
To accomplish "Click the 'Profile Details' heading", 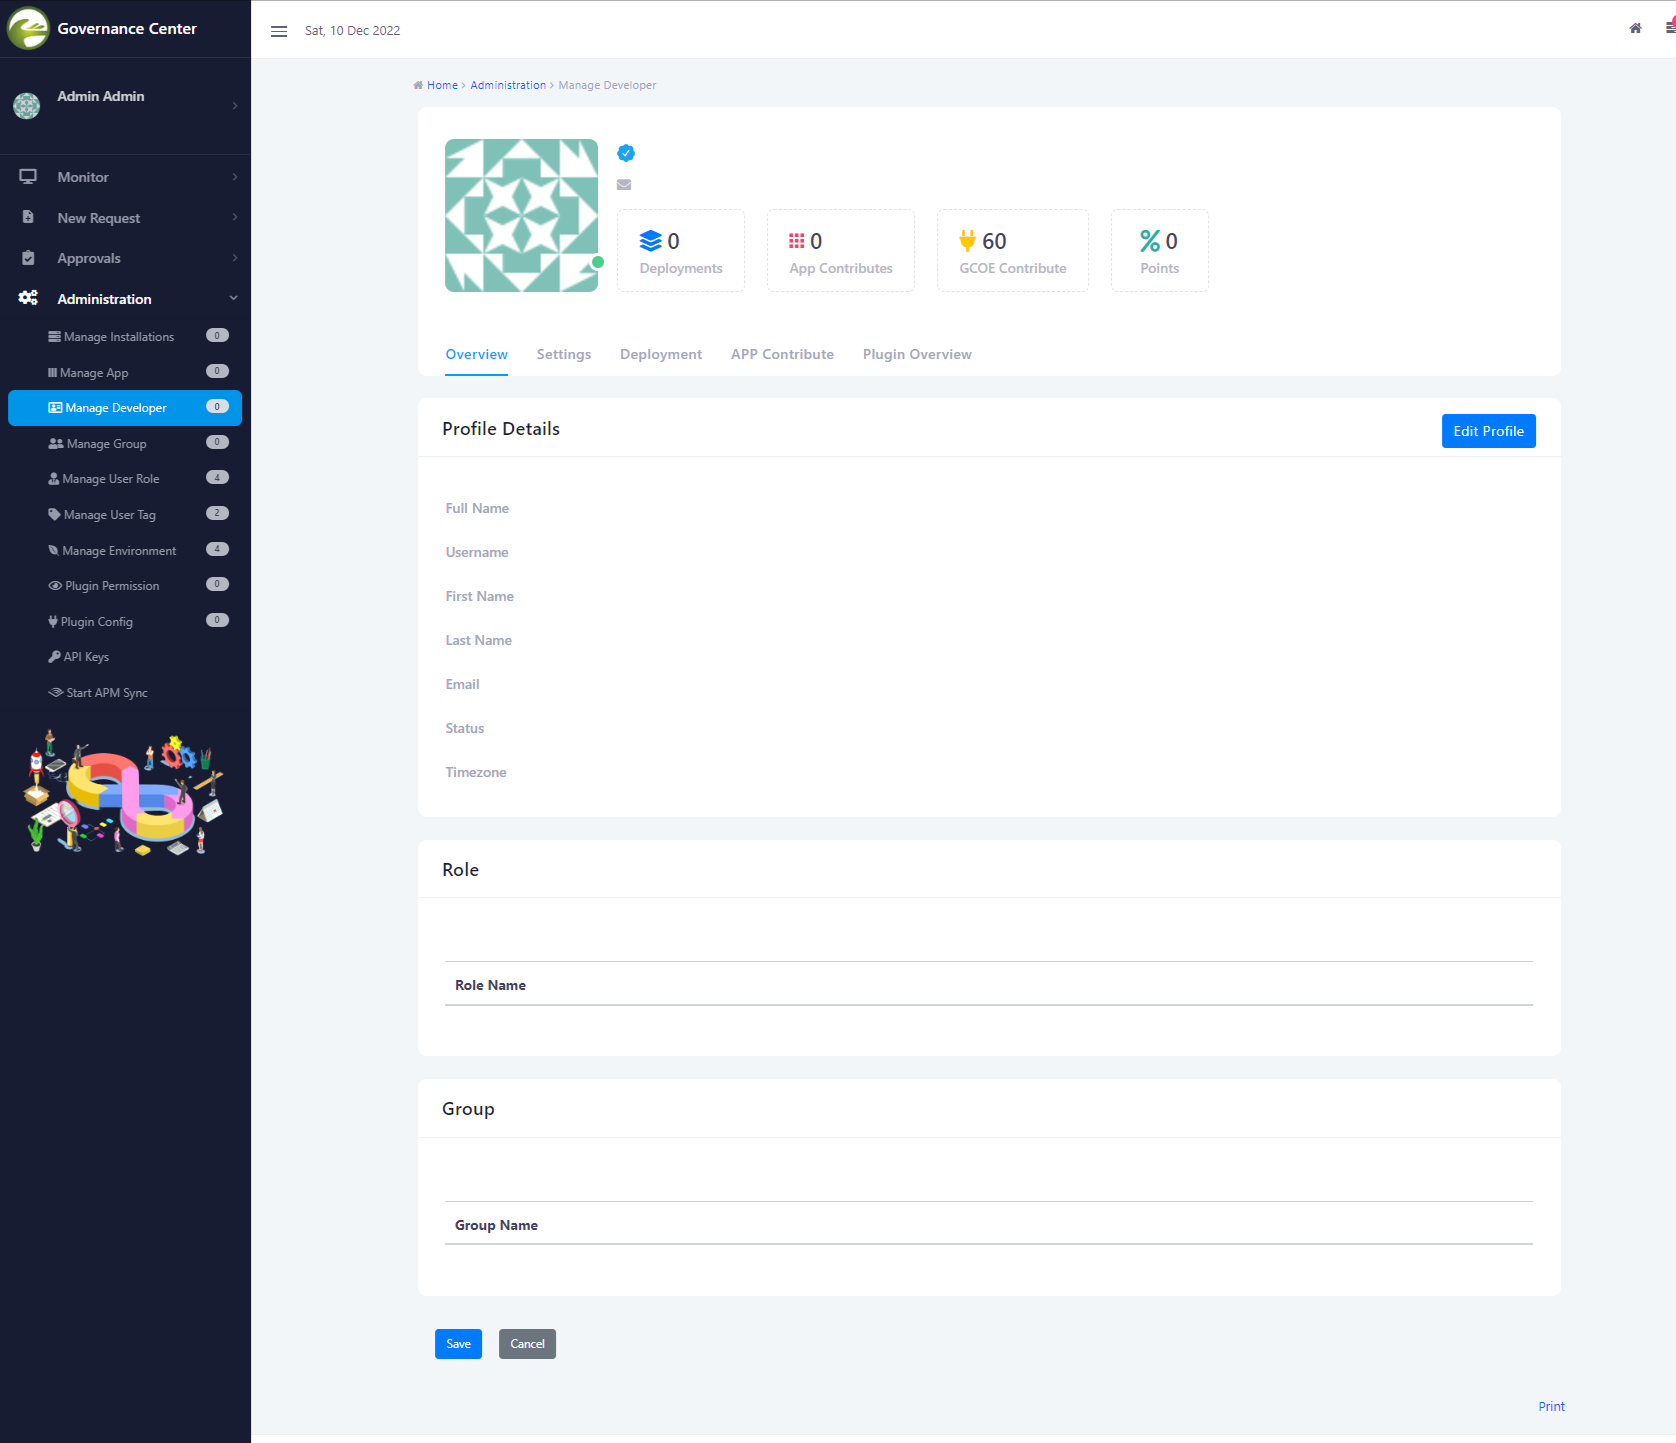I will click(x=501, y=429).
